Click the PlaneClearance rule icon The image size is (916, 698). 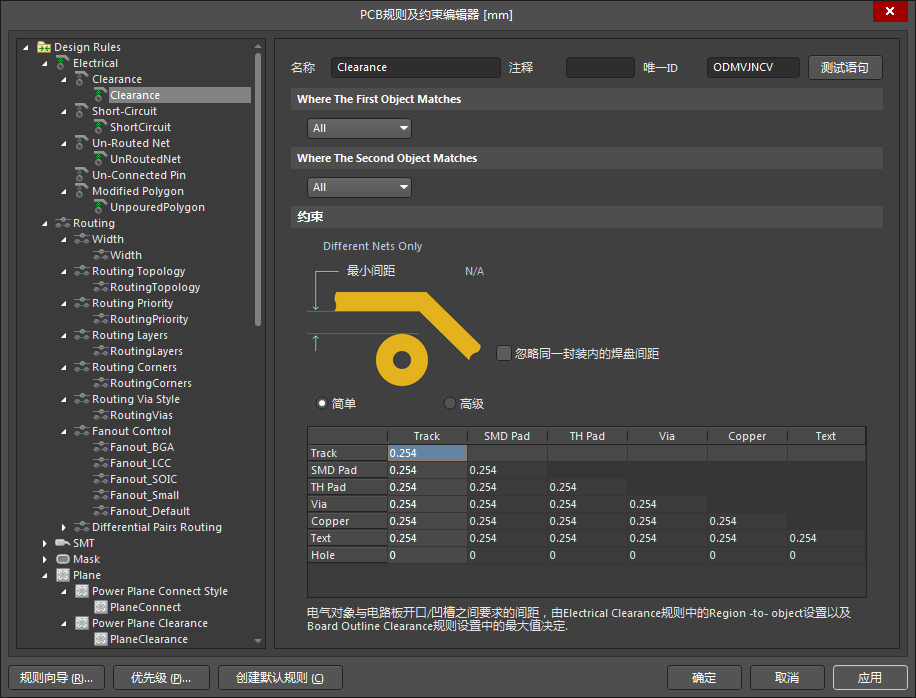coord(100,639)
